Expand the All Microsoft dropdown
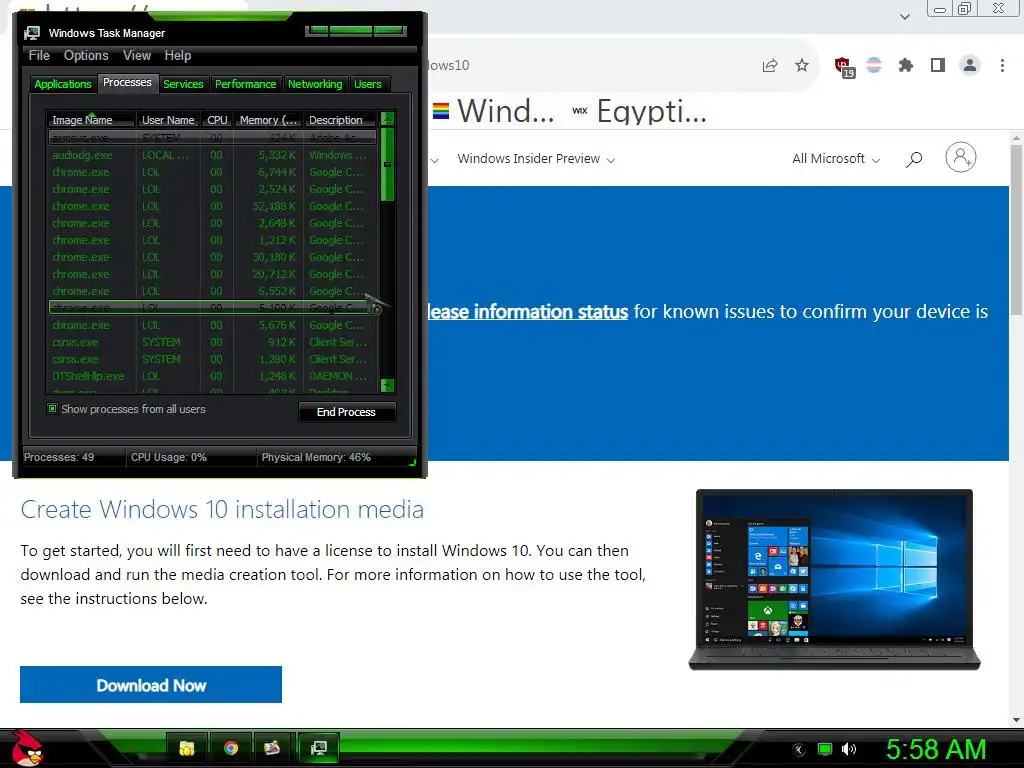Viewport: 1024px width, 768px height. pos(836,159)
